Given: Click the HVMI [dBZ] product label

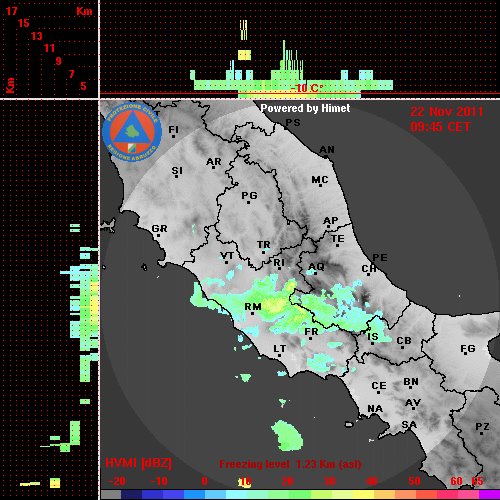Looking at the screenshot, I should [x=138, y=463].
